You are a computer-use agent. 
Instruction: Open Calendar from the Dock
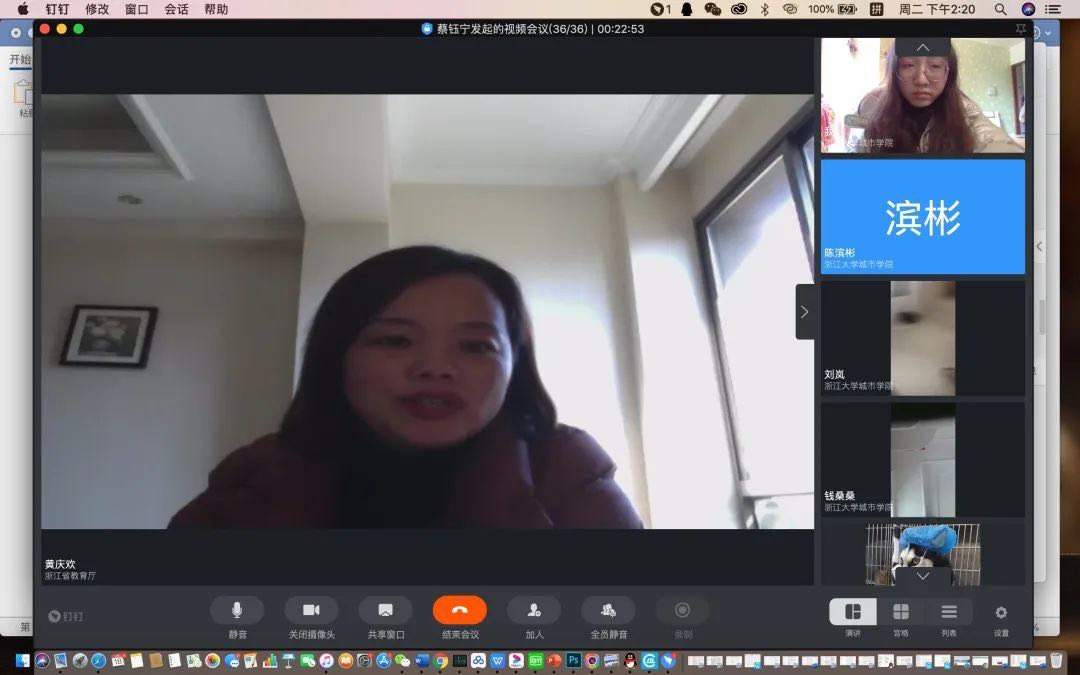point(118,661)
